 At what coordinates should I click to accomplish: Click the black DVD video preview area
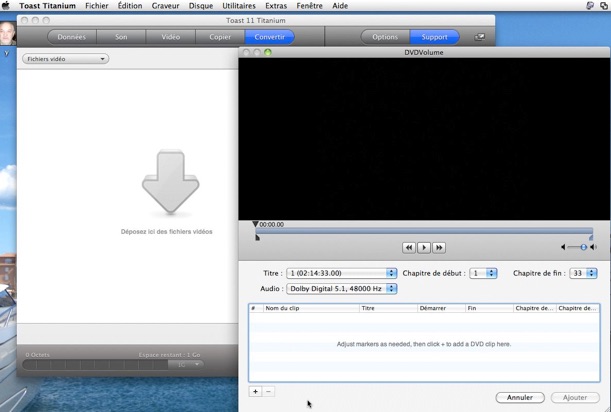(424, 139)
